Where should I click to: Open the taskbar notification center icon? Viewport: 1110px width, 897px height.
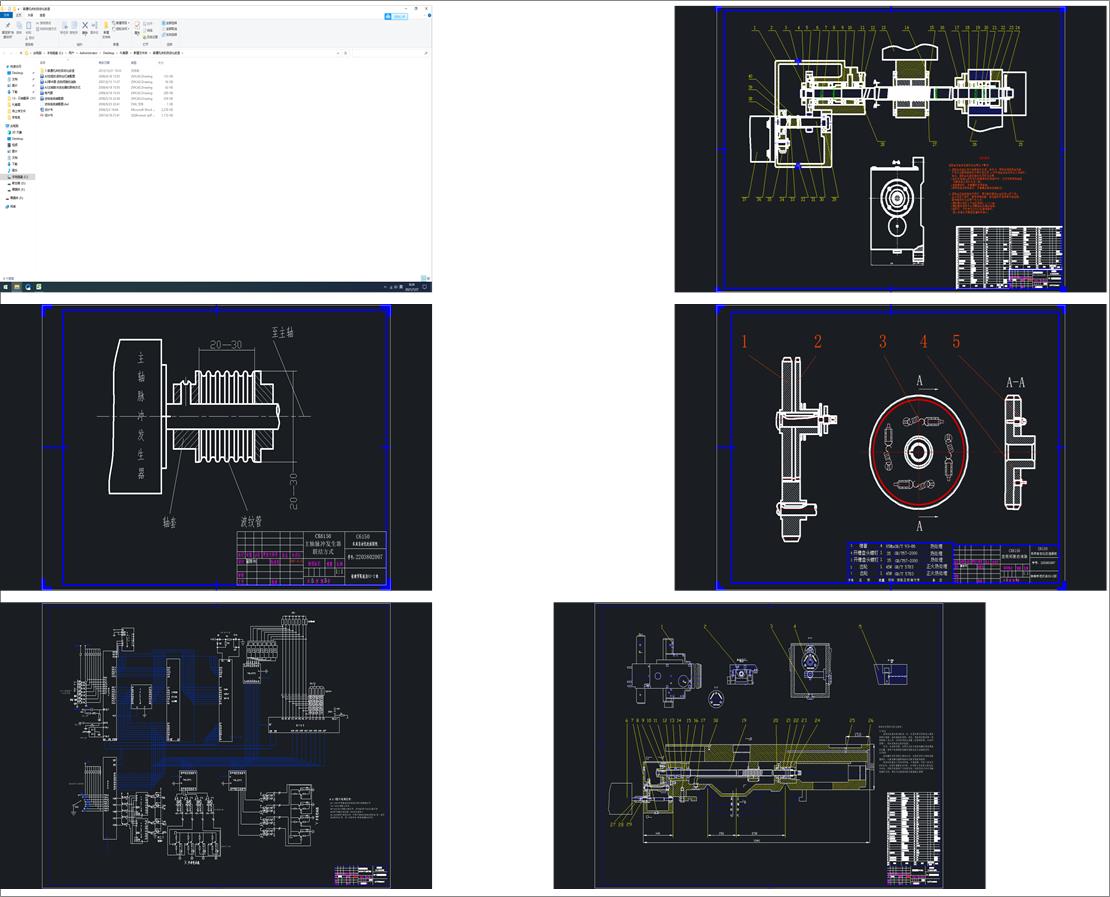click(x=425, y=287)
